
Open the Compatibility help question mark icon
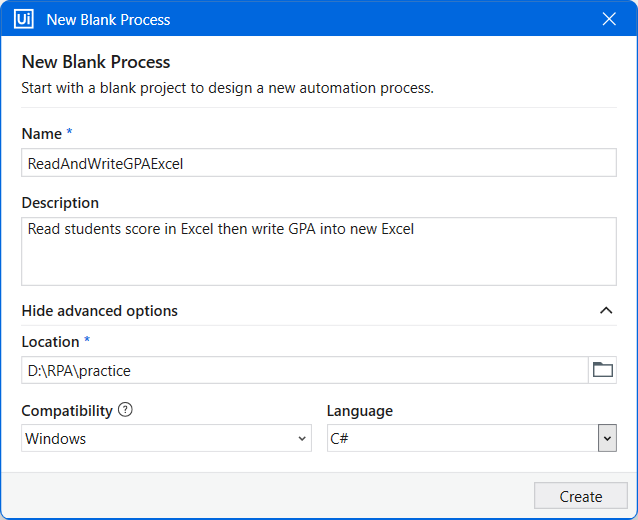pos(125,409)
